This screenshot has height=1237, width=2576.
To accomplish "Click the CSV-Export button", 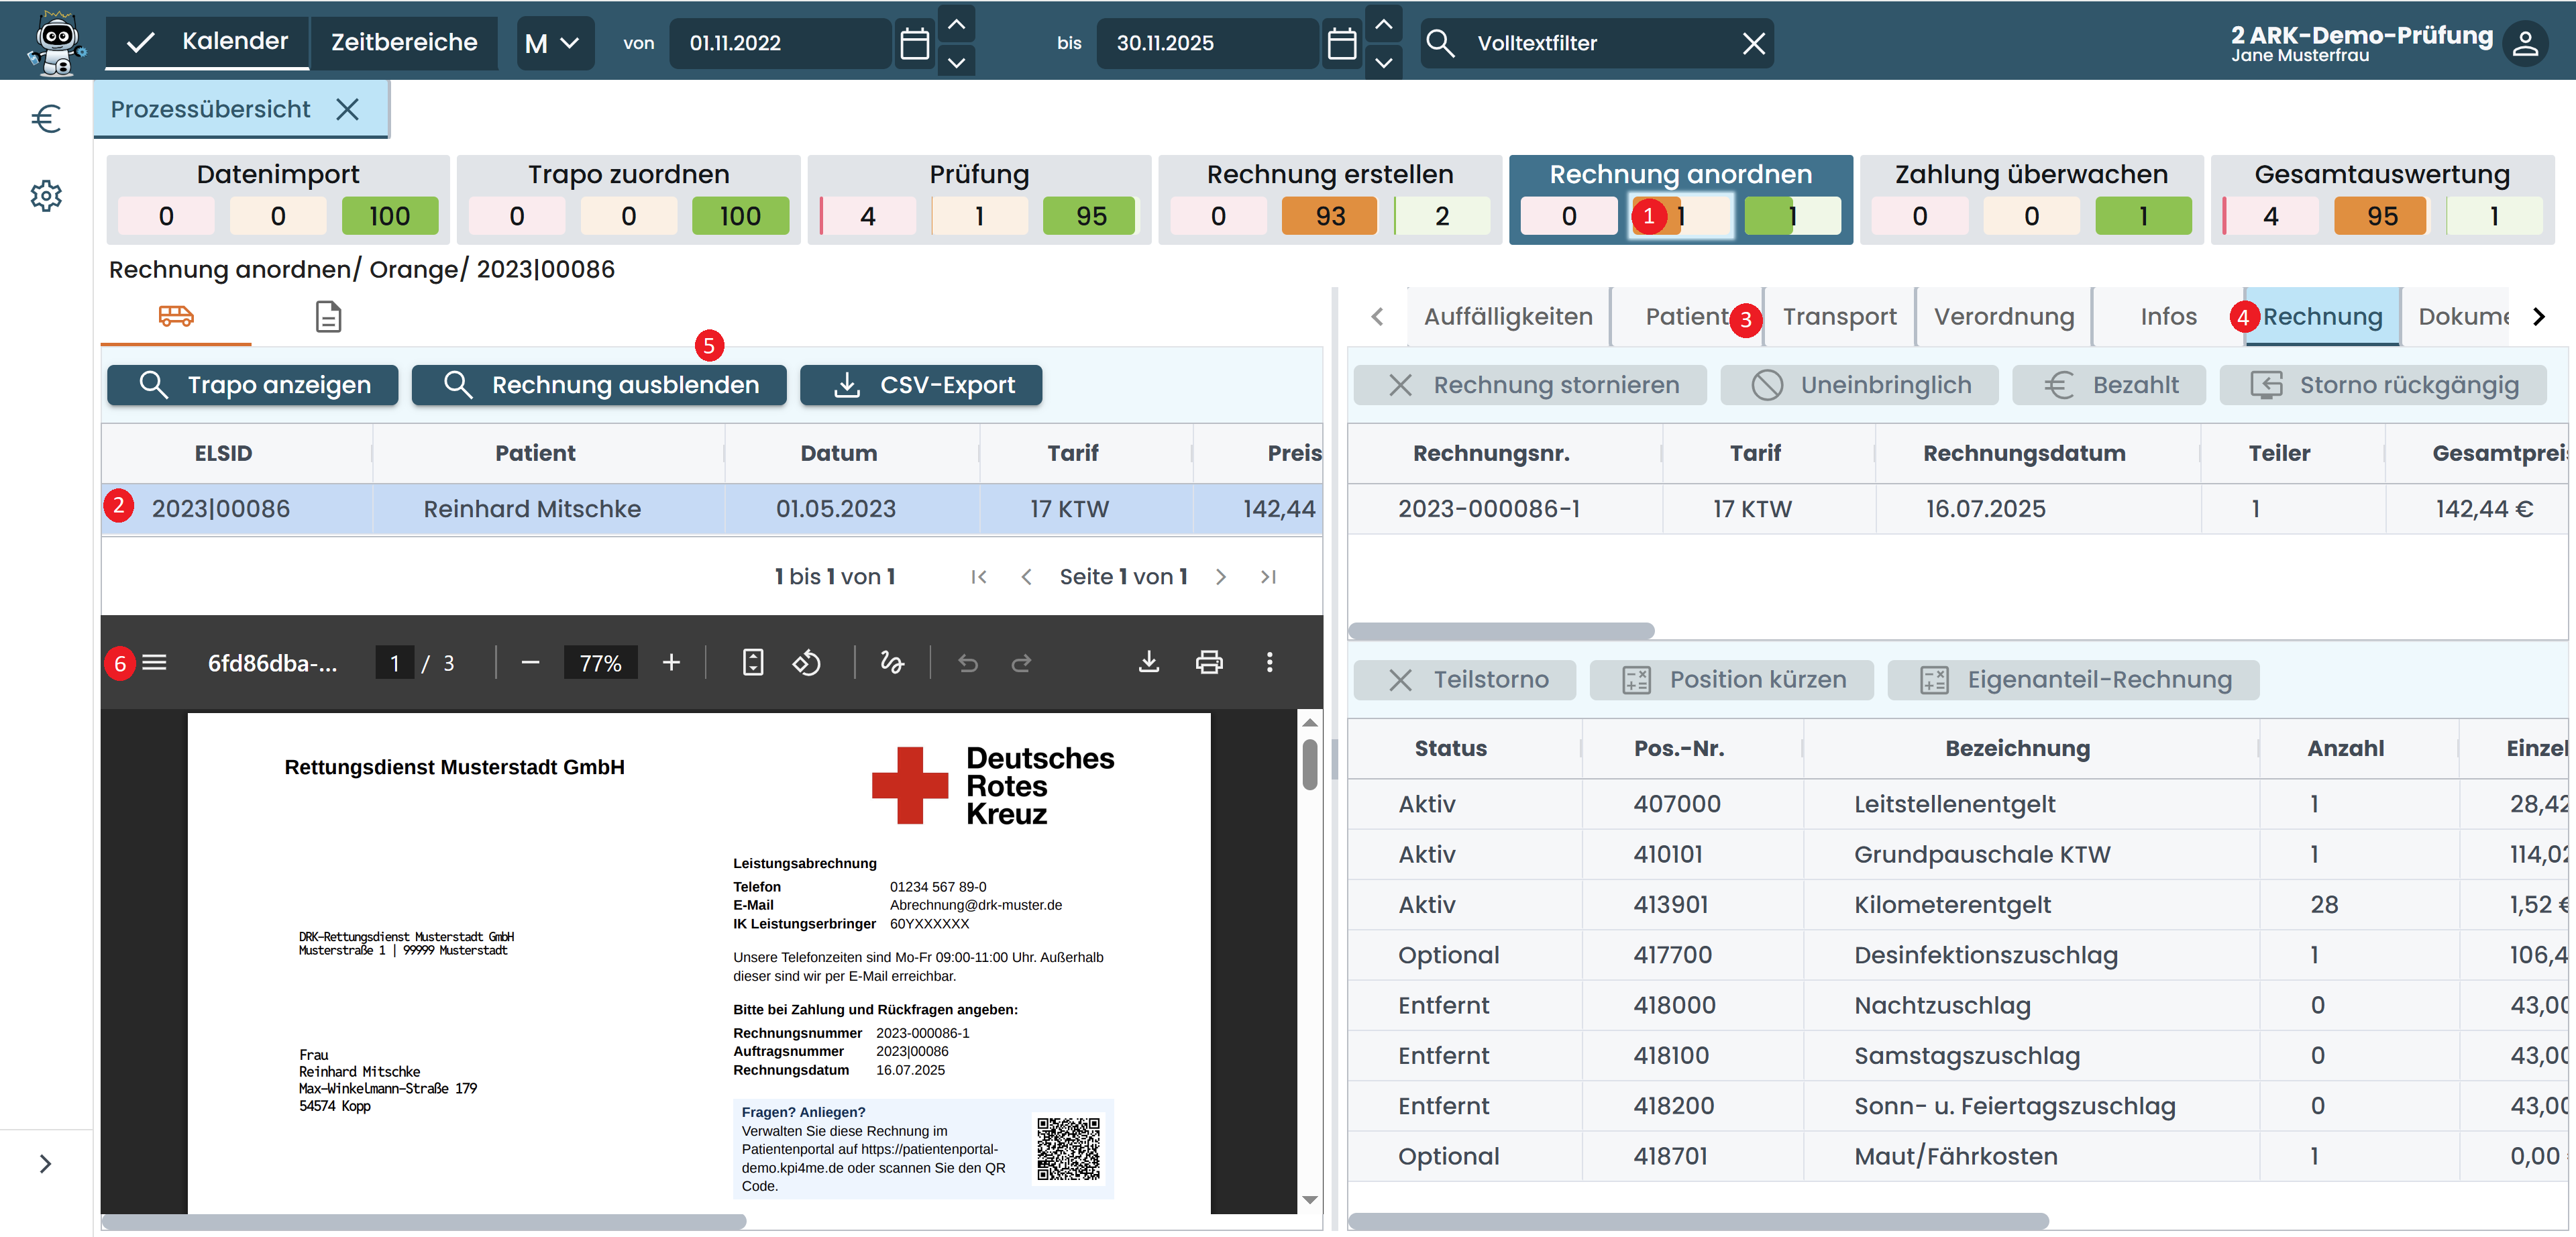I will (921, 385).
